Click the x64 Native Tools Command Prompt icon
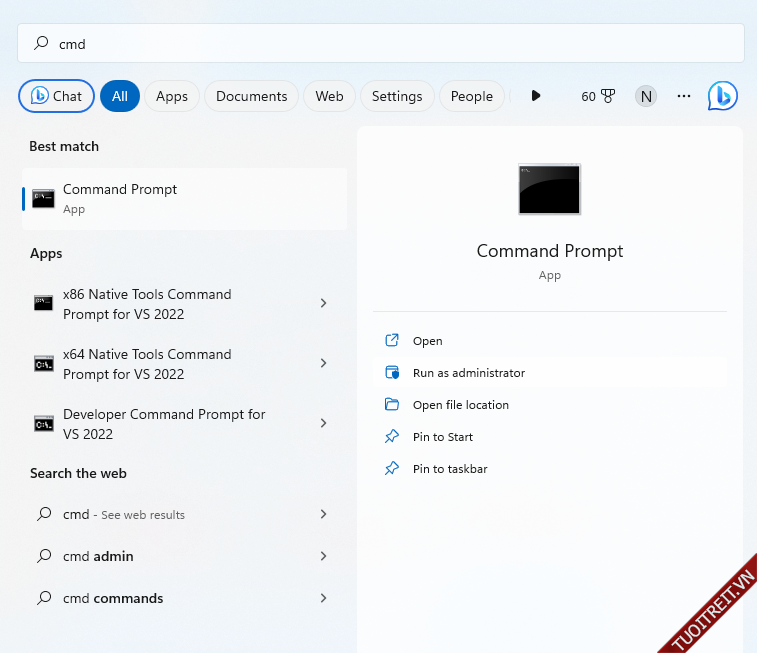 point(43,364)
